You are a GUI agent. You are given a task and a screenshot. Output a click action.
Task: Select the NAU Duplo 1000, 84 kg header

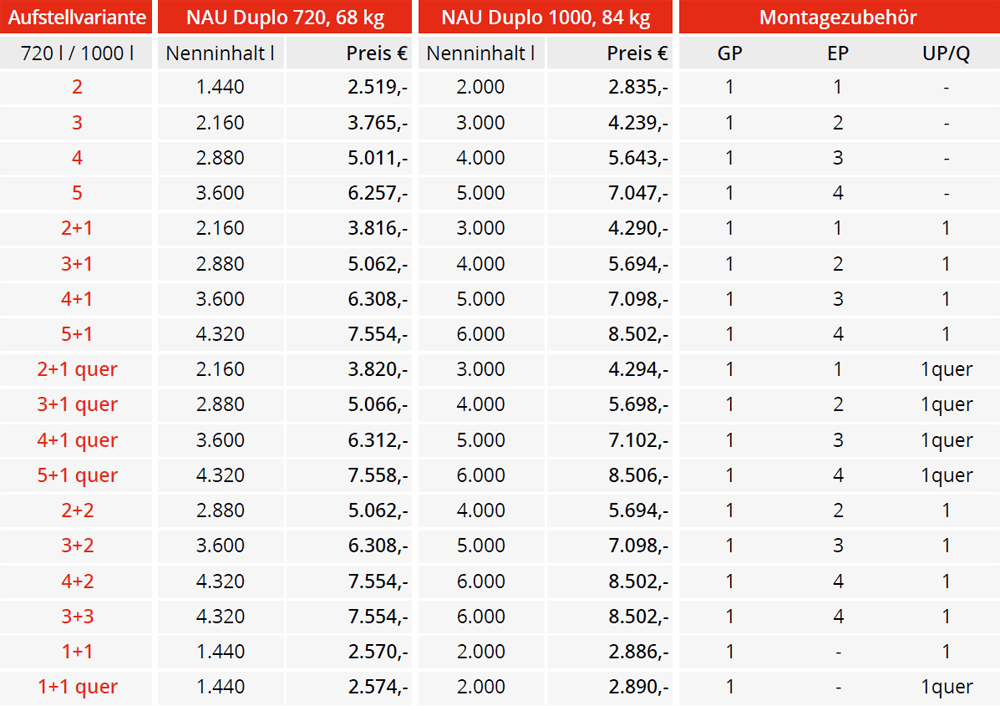coord(545,17)
